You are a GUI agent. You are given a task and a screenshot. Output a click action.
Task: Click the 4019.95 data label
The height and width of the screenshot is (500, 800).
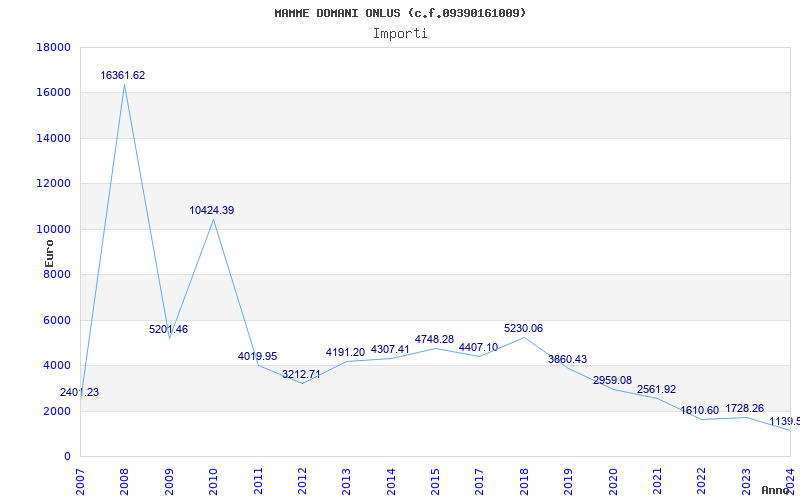pos(258,357)
